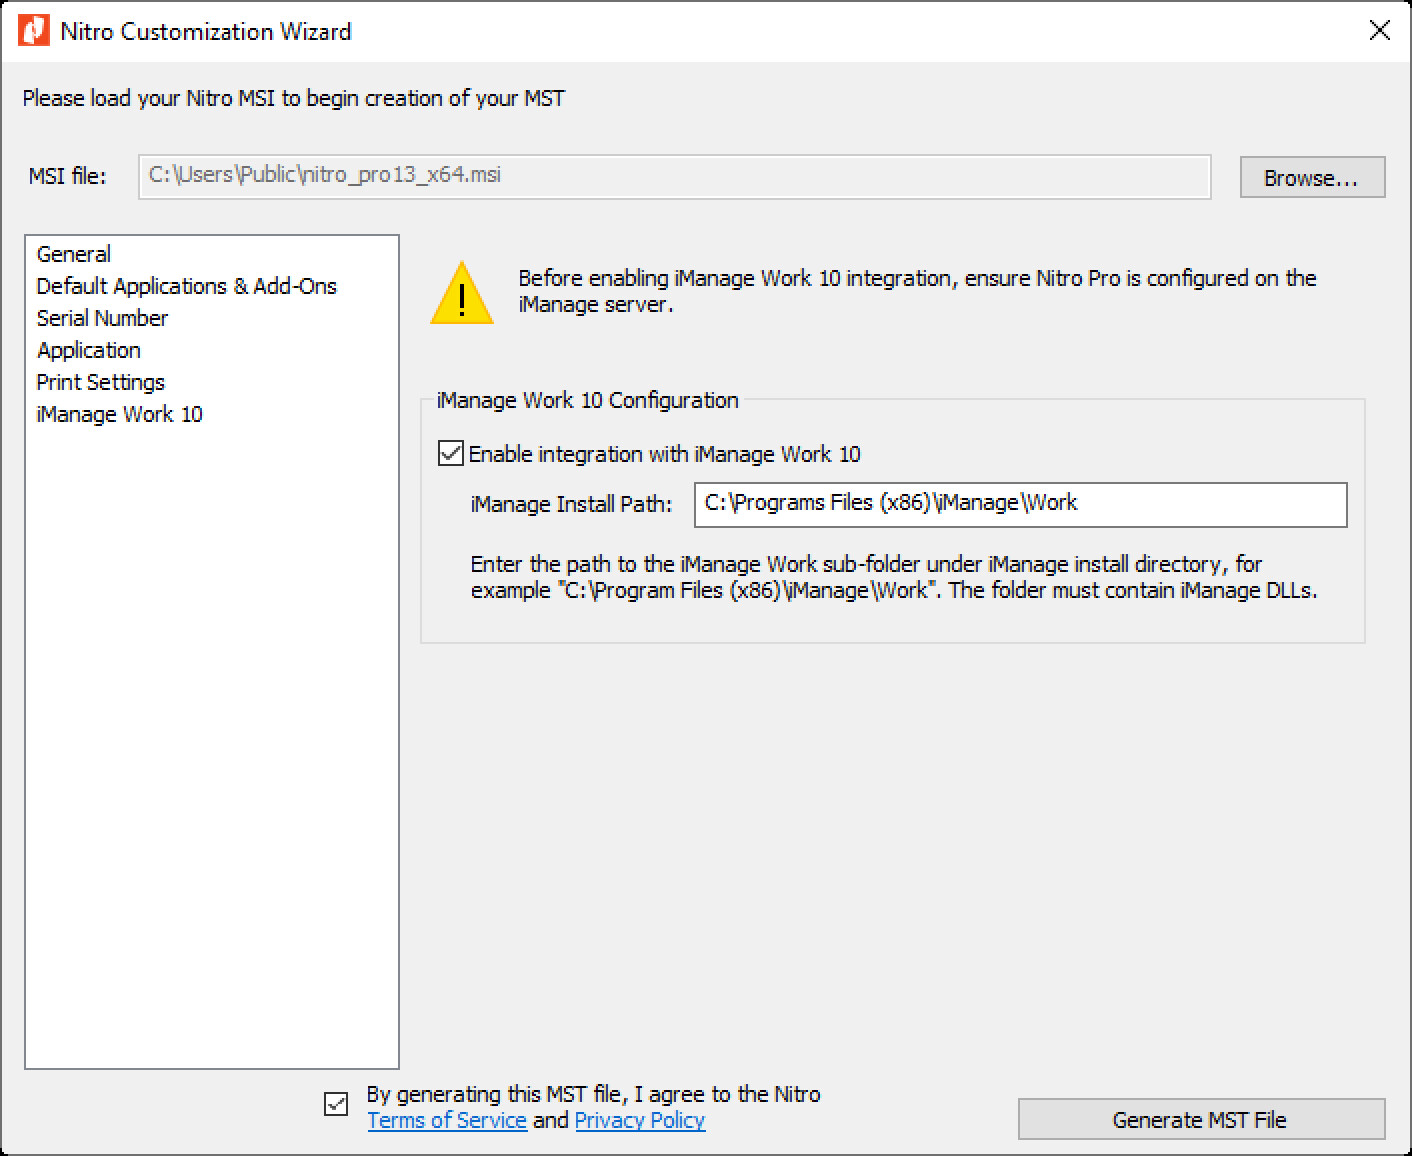Uncheck Enable integration with iManage Work 10
This screenshot has height=1156, width=1412.
[x=450, y=453]
